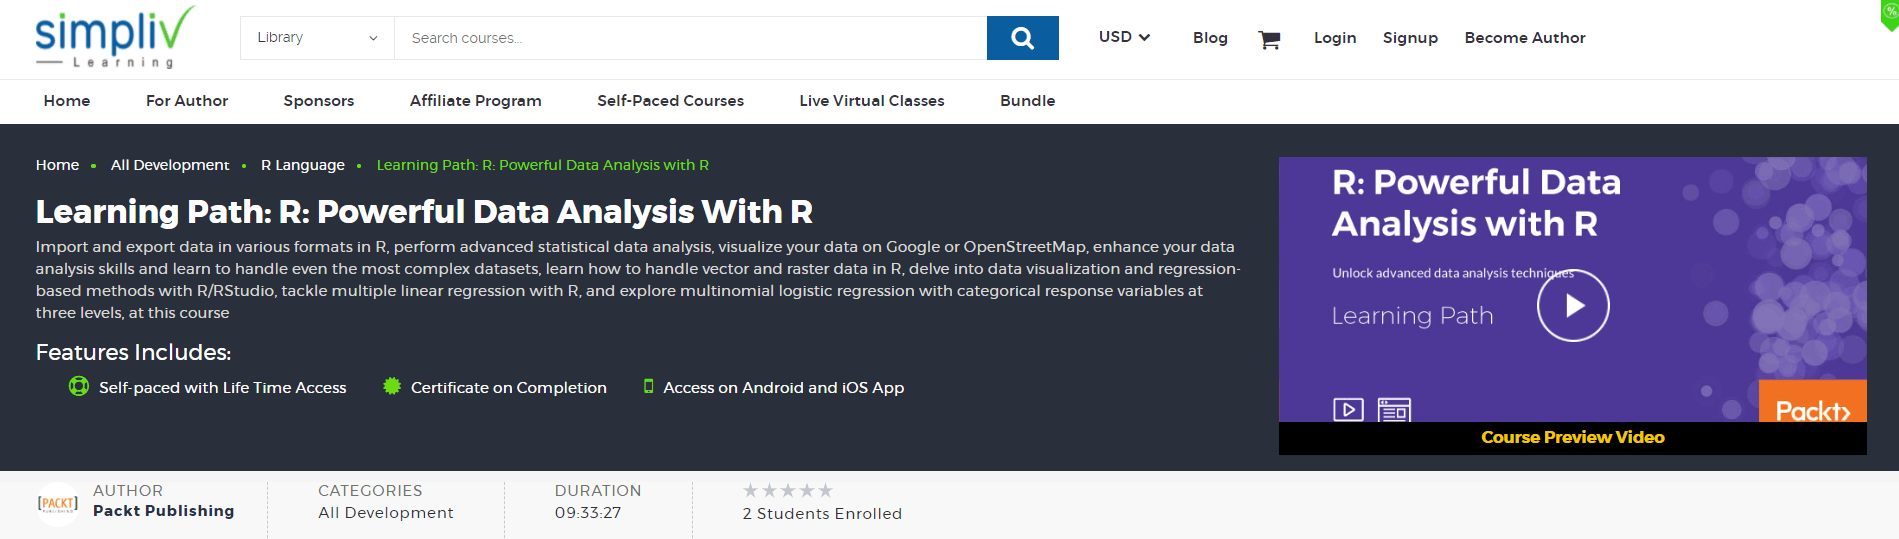Viewport: 1899px width, 539px height.
Task: Go to Live Virtual Classes menu
Action: pos(872,101)
